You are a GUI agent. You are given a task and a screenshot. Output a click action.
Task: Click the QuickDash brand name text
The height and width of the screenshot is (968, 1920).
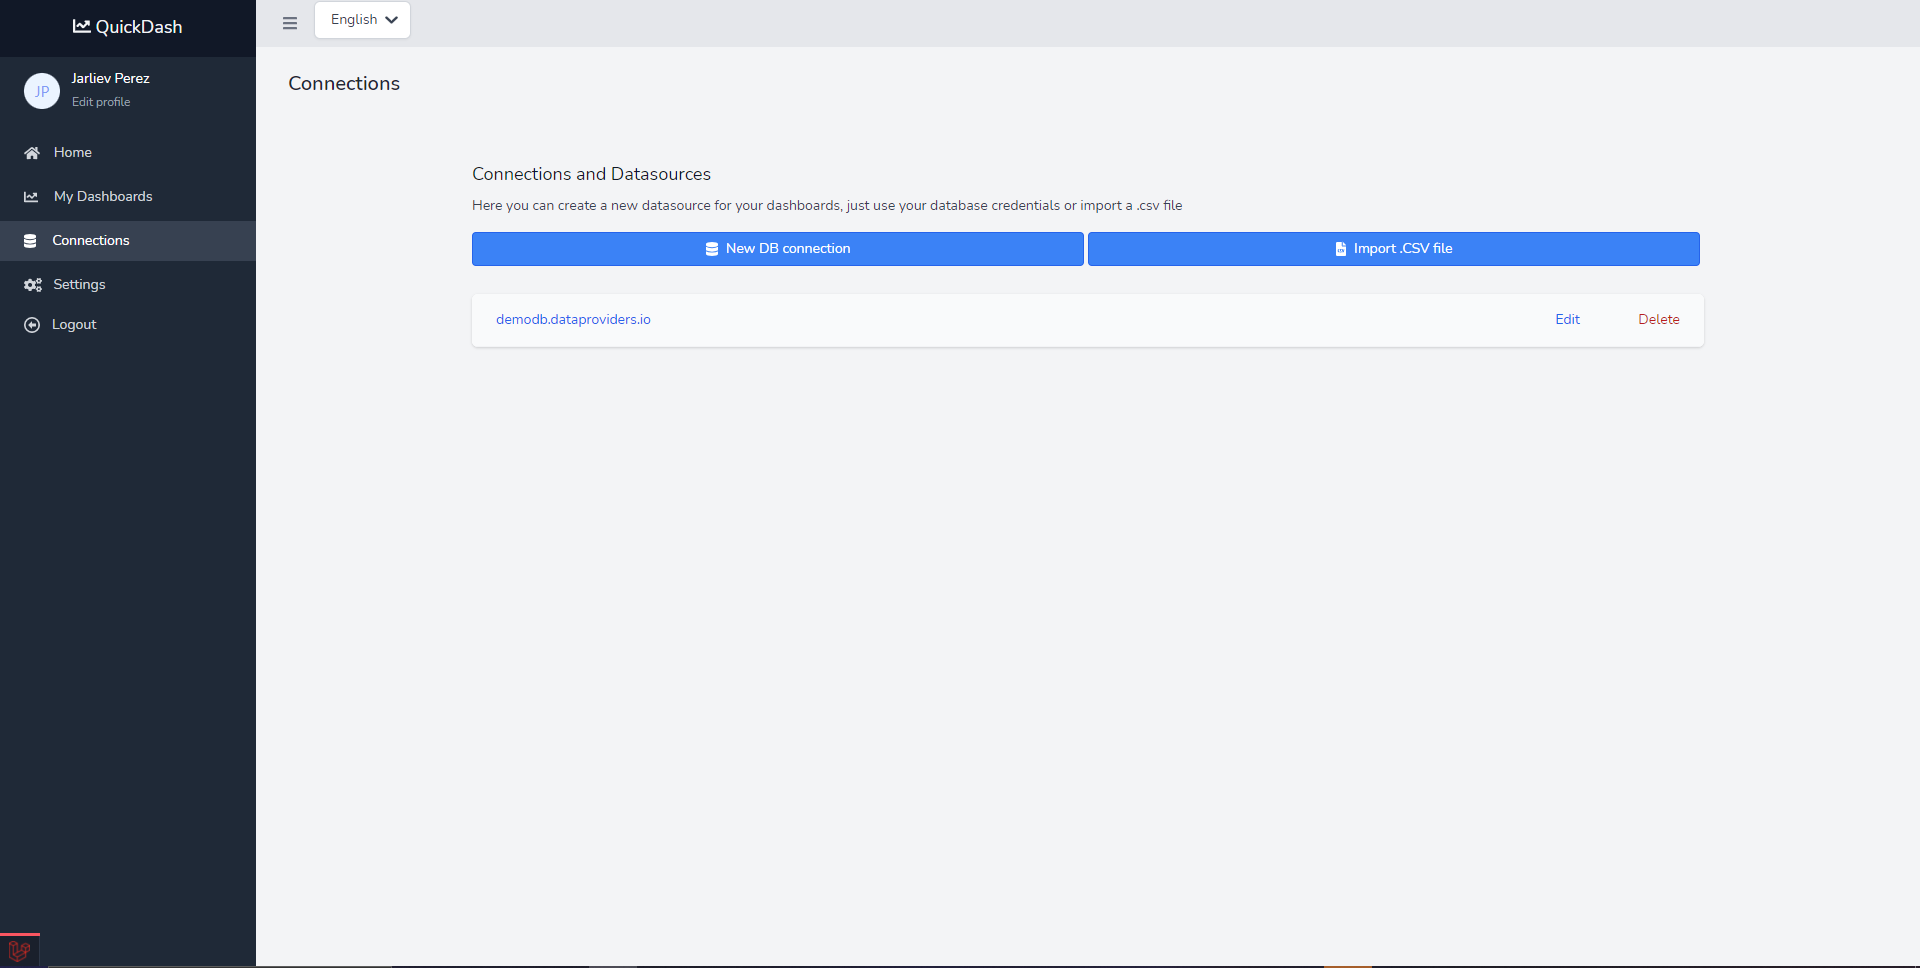point(139,27)
